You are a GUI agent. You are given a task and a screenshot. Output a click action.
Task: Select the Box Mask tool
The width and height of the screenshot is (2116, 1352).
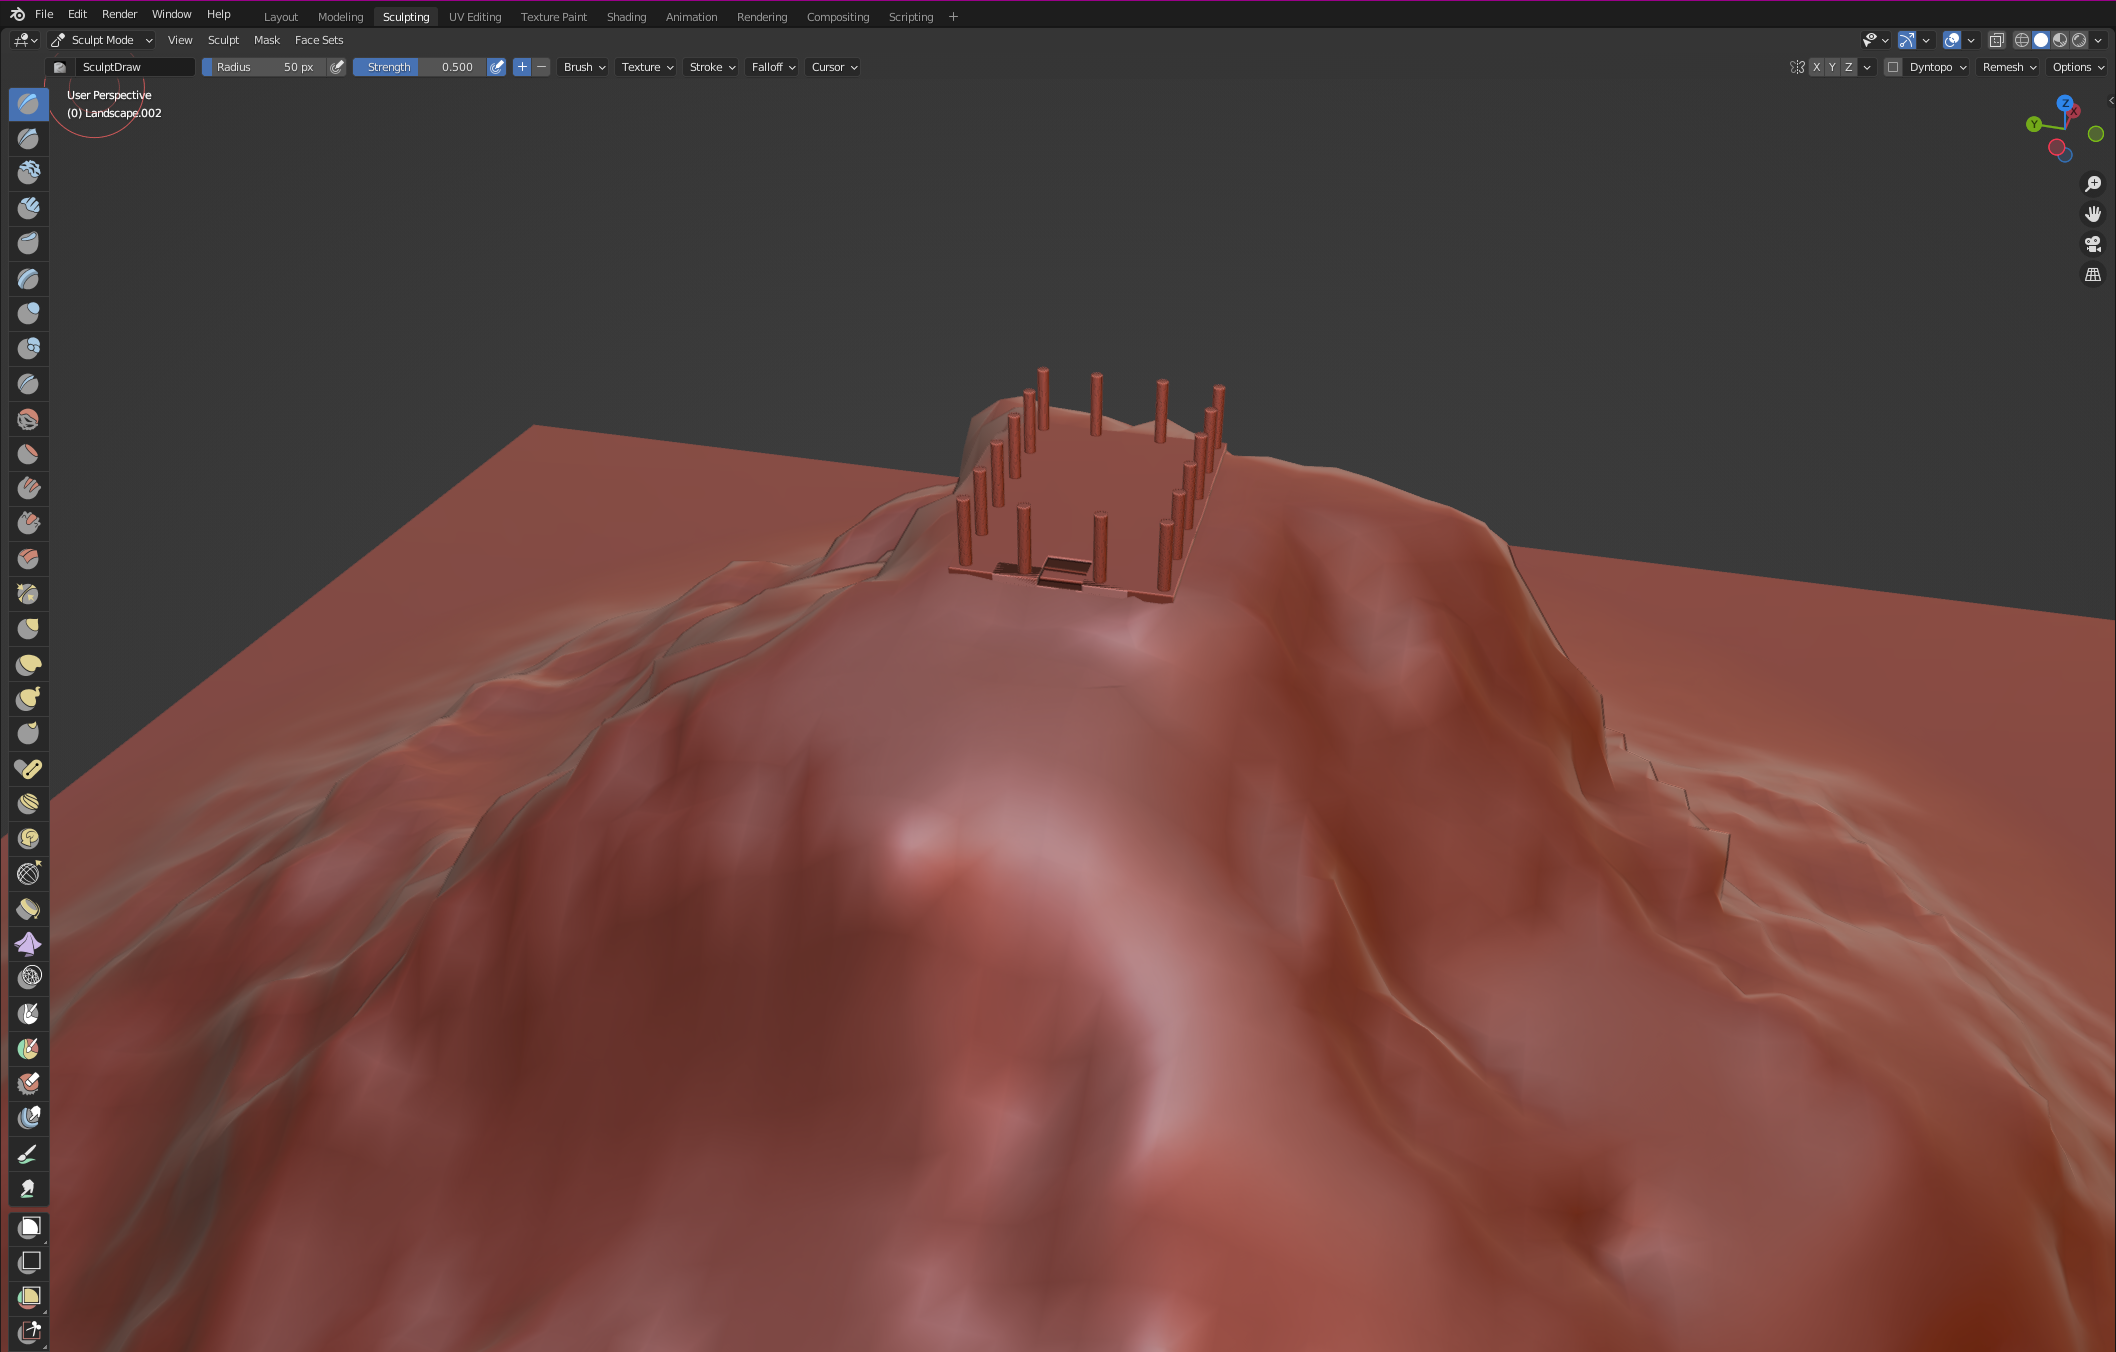coord(29,1227)
